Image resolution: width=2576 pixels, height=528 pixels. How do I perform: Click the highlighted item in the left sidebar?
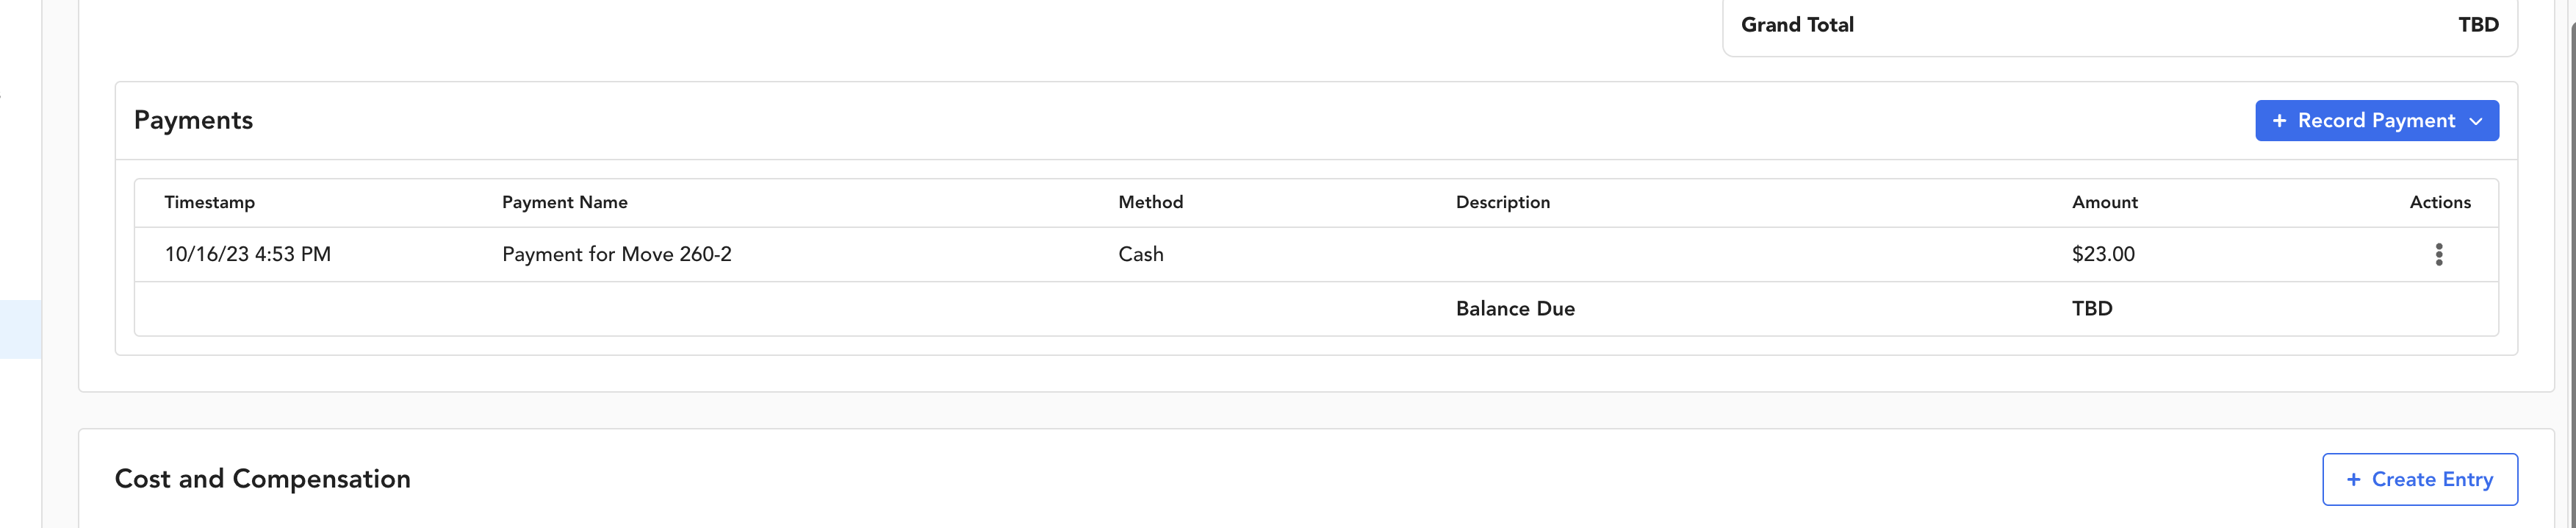[20, 329]
